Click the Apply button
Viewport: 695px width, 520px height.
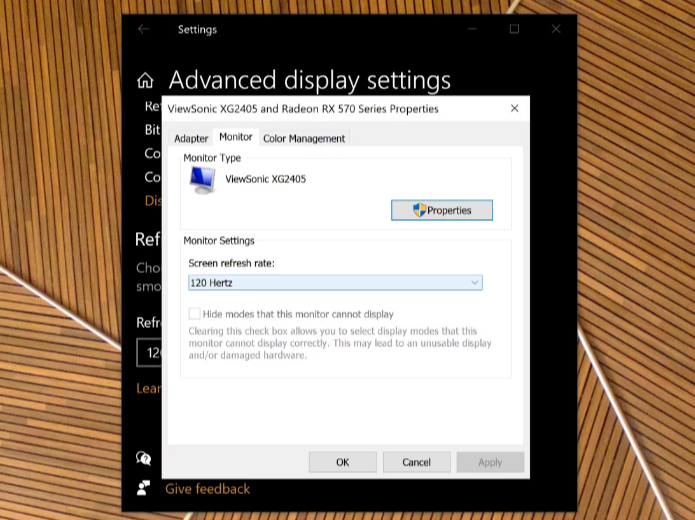coord(490,462)
